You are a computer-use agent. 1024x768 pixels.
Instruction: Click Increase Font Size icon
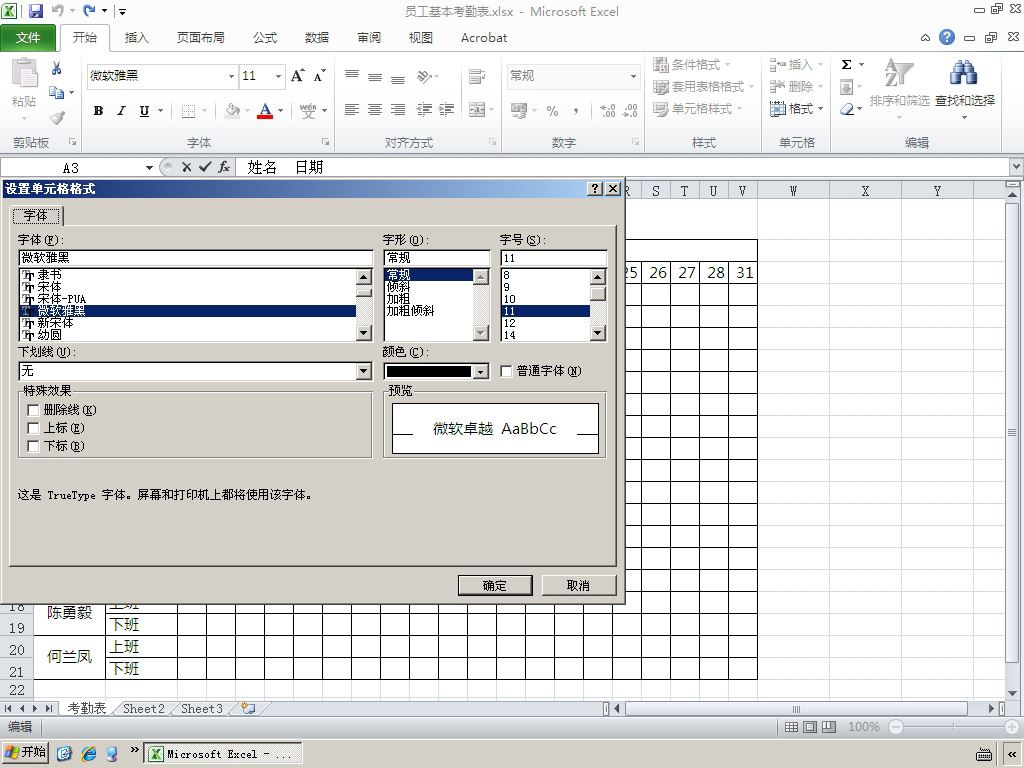297,76
